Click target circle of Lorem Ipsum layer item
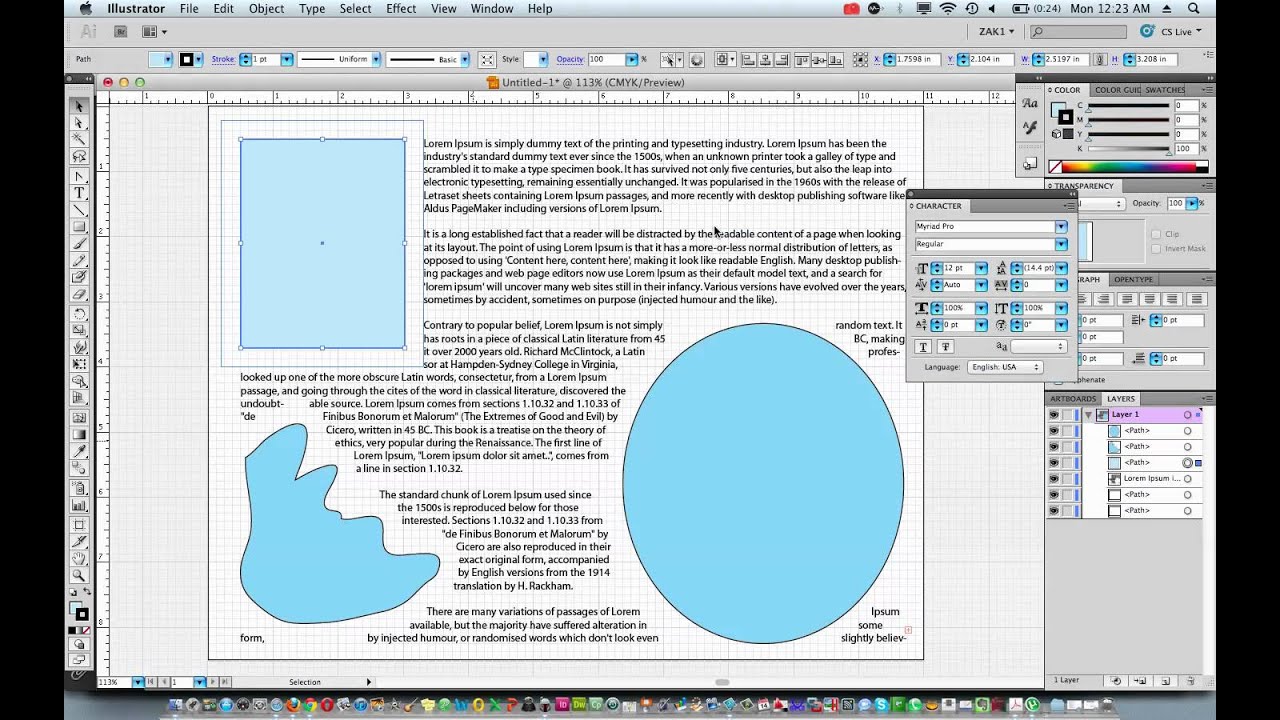Image resolution: width=1280 pixels, height=720 pixels. (x=1187, y=478)
